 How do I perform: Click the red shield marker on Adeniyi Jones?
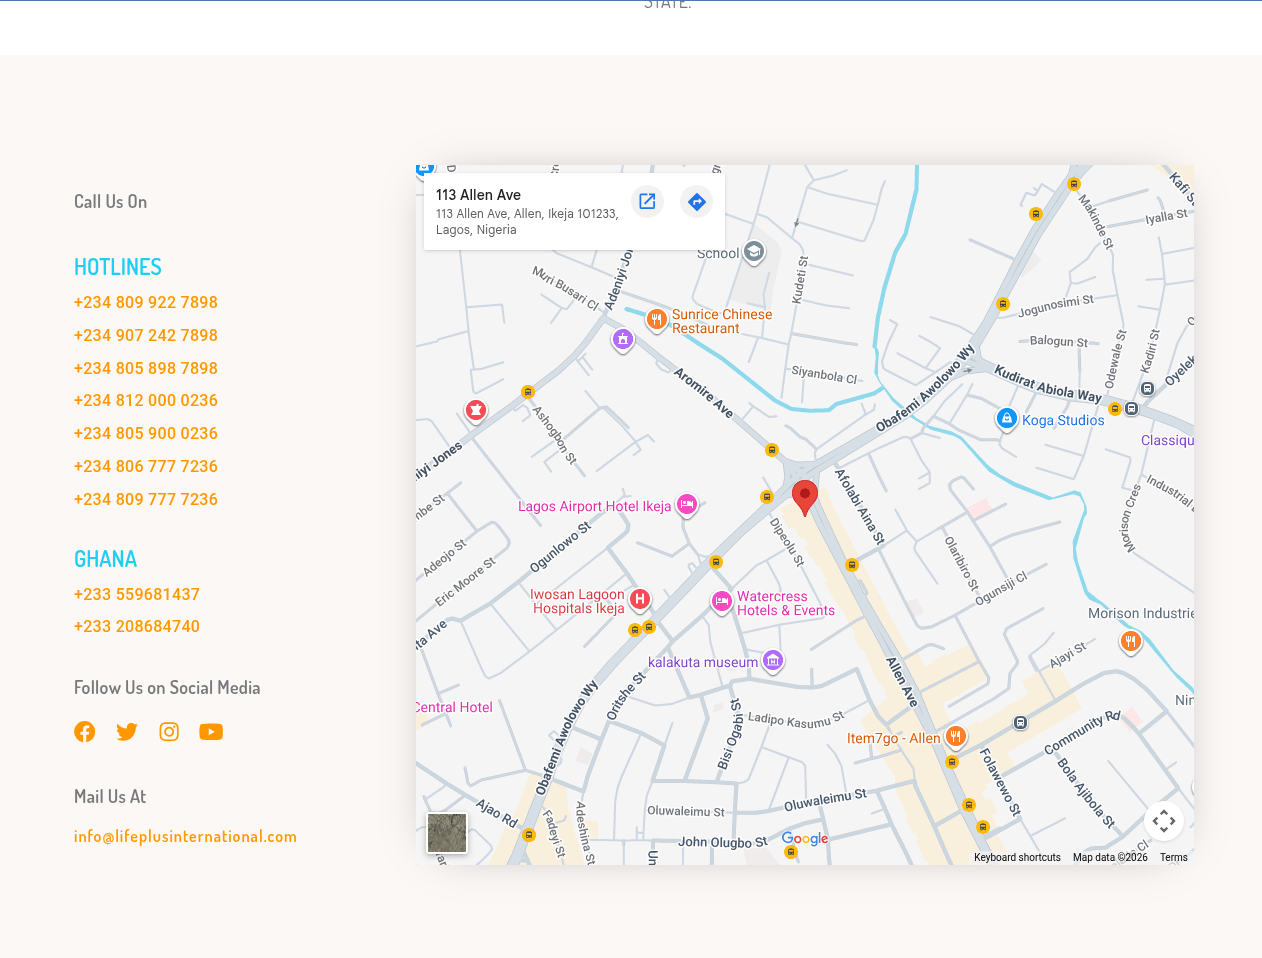pyautogui.click(x=476, y=410)
